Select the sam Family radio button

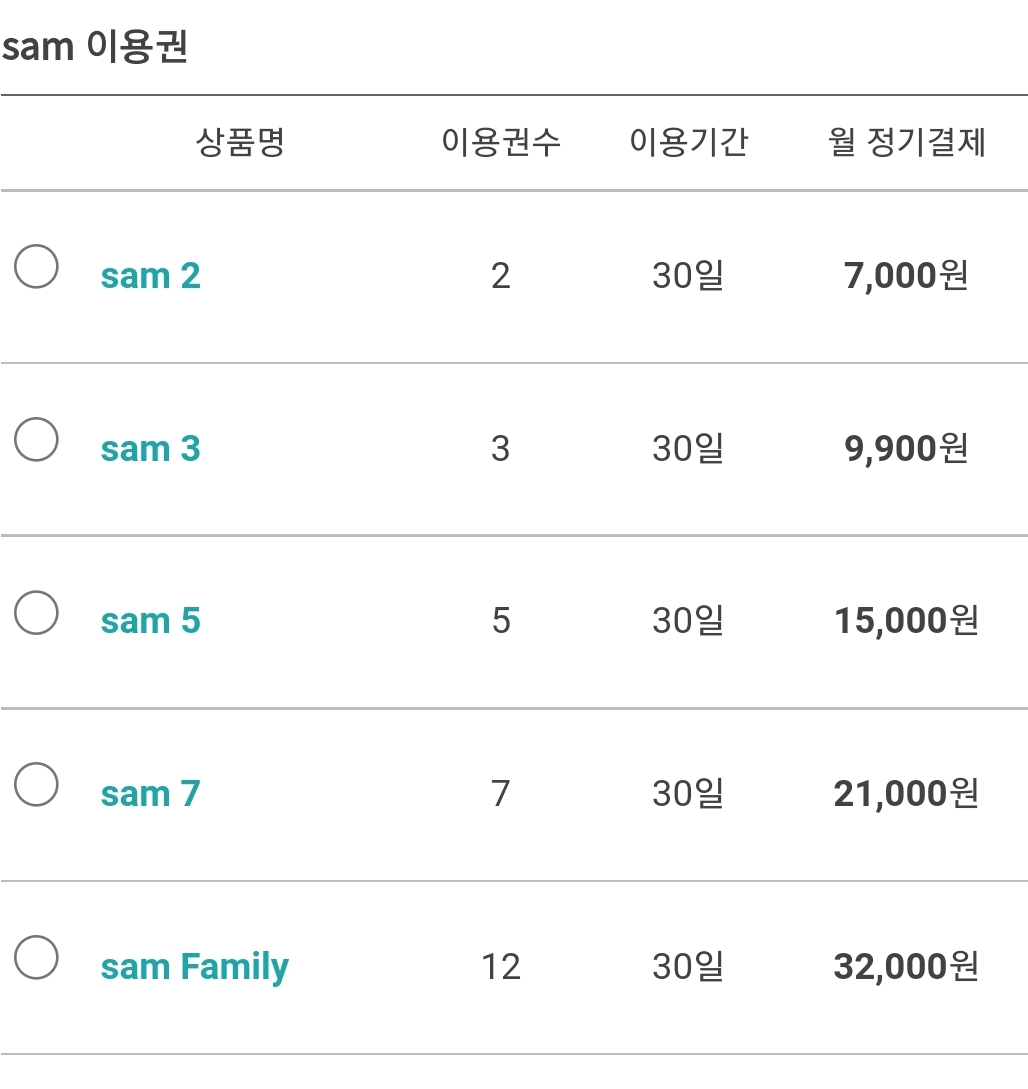(36, 957)
